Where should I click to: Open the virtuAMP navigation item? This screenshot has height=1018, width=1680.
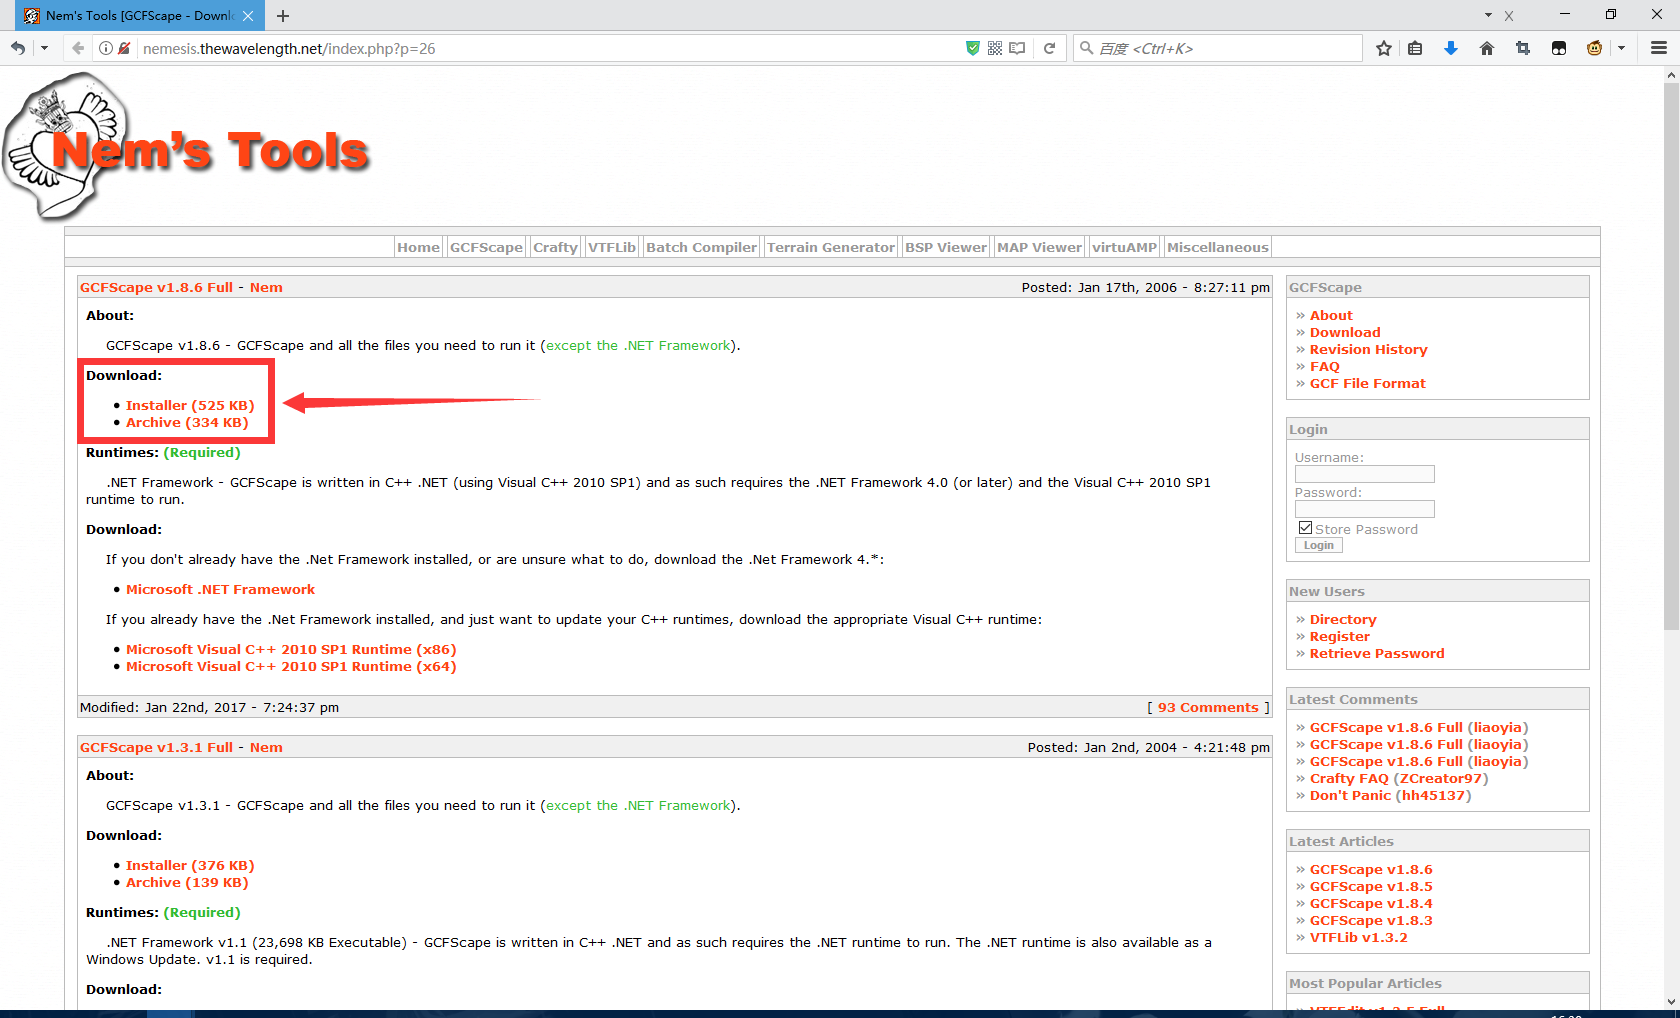[x=1124, y=247]
